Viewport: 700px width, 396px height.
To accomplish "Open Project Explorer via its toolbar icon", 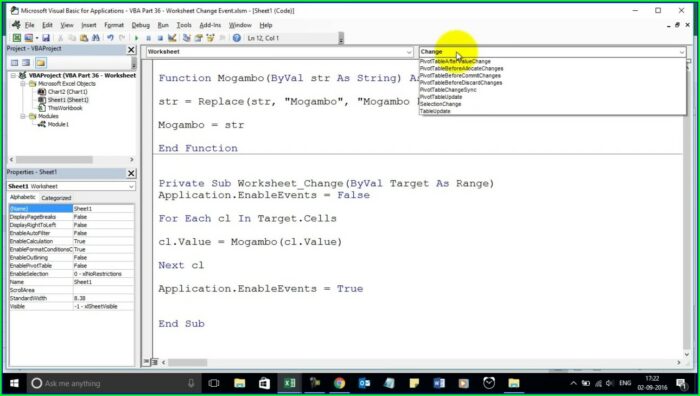I will point(187,38).
